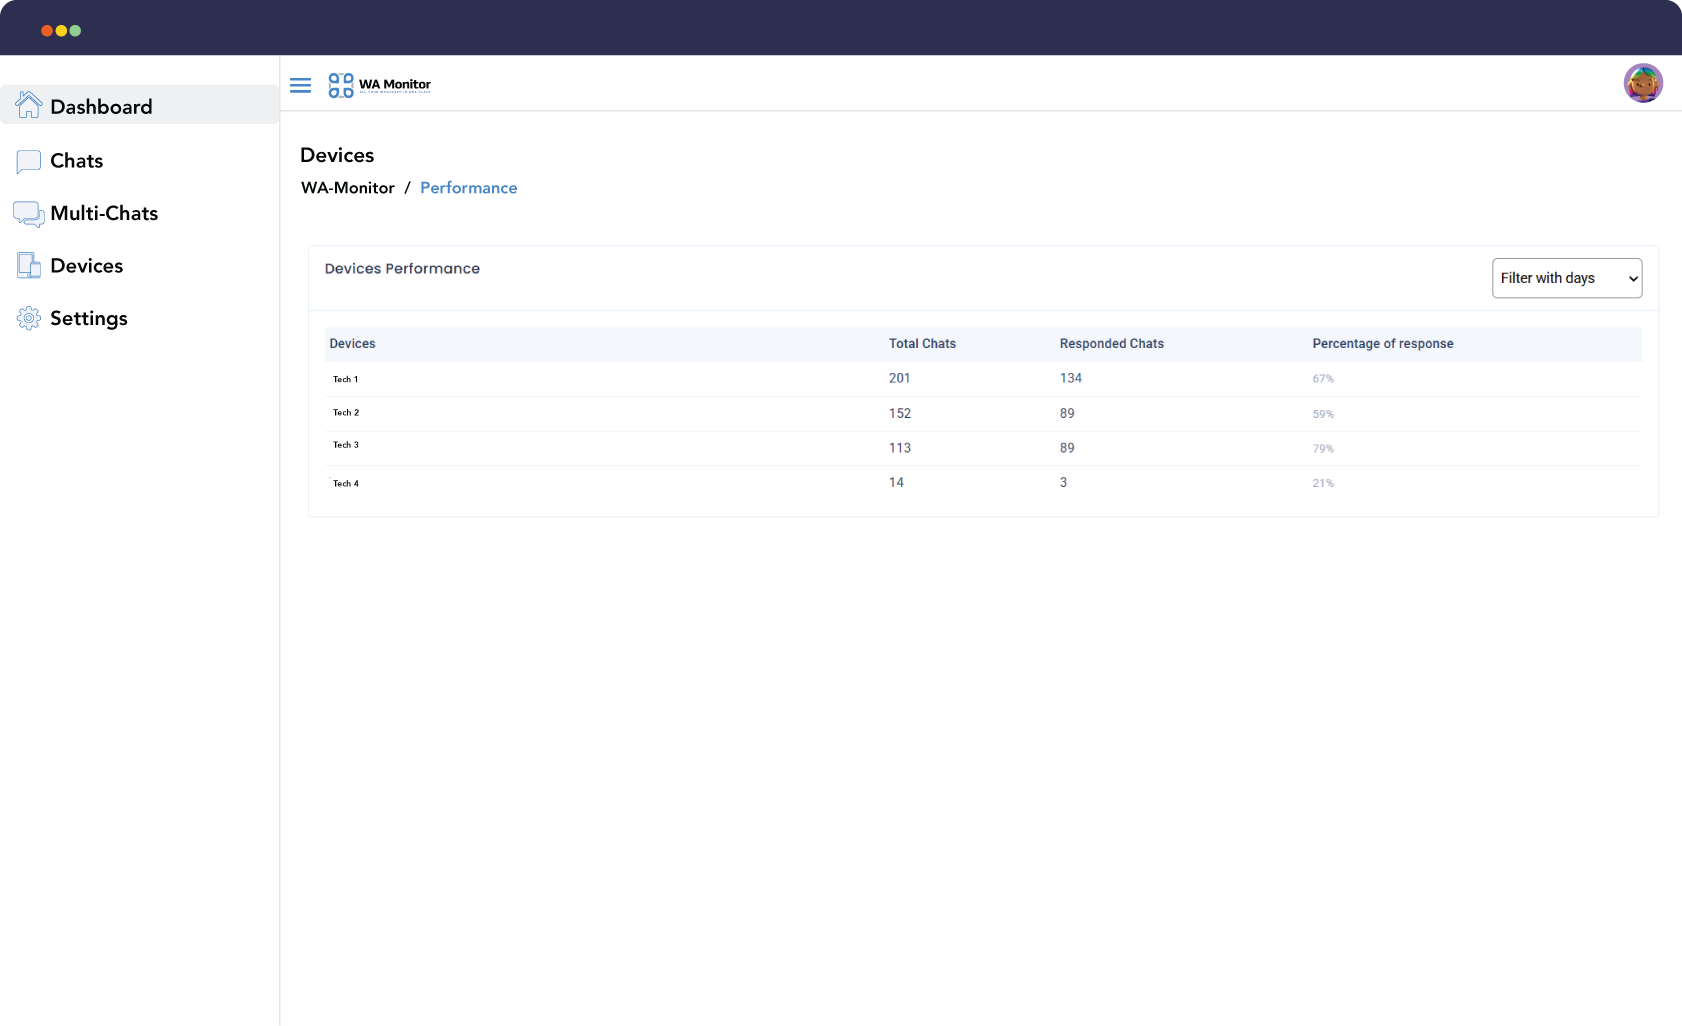
Task: Click the Settings gear icon
Action: (x=28, y=319)
